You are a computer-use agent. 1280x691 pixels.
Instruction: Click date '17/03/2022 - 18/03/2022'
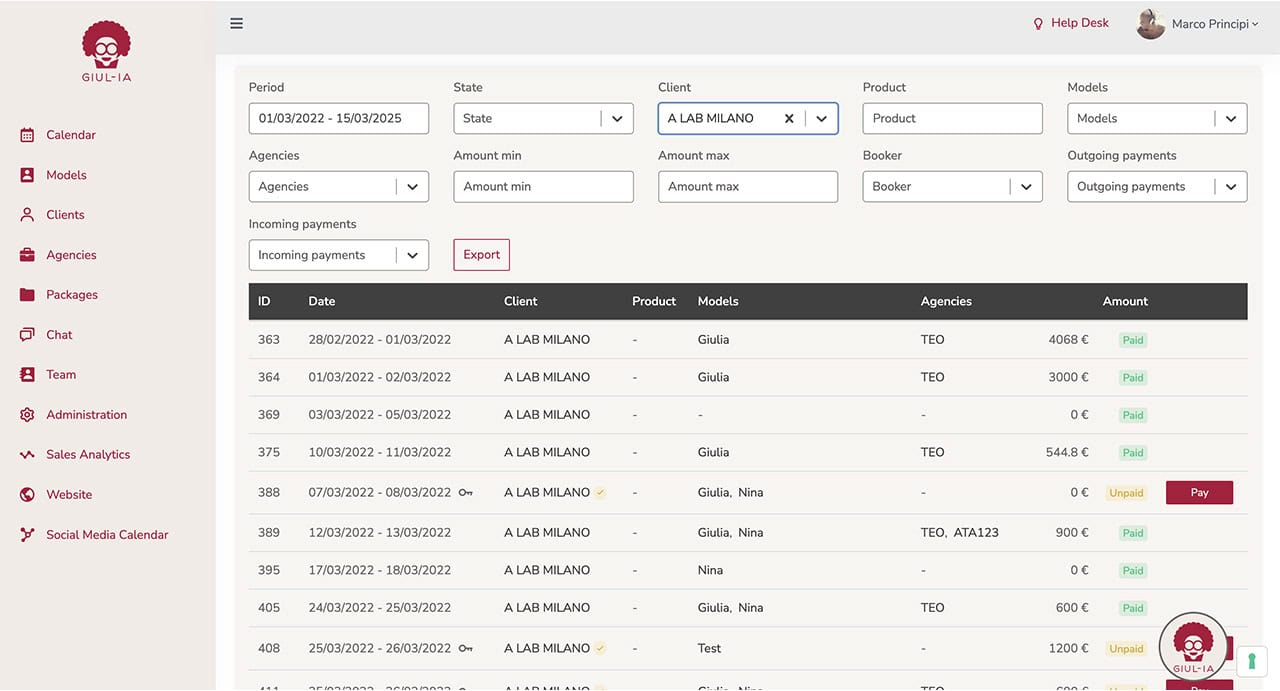click(x=380, y=571)
